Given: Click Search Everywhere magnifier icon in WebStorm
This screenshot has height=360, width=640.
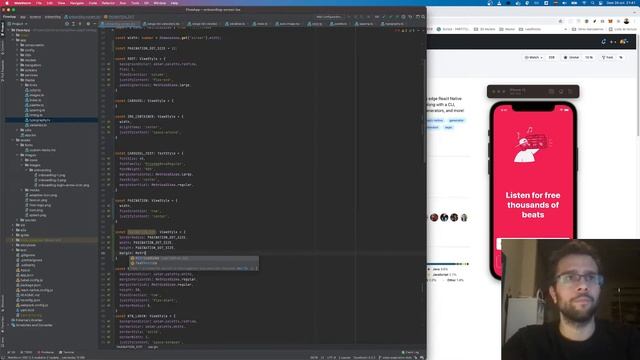Looking at the screenshot, I should 423,17.
